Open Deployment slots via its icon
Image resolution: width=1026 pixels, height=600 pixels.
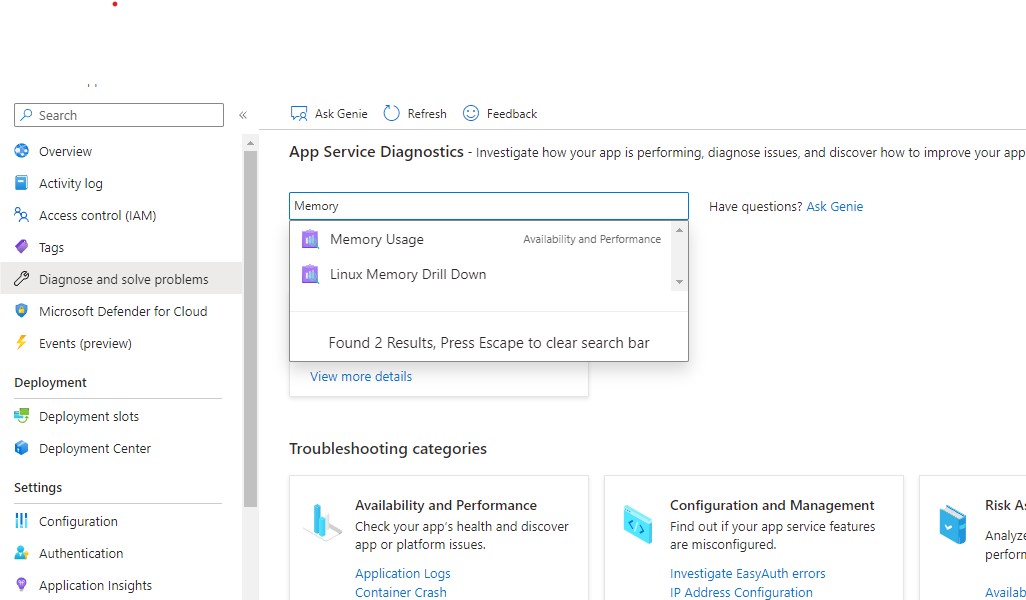[22, 416]
